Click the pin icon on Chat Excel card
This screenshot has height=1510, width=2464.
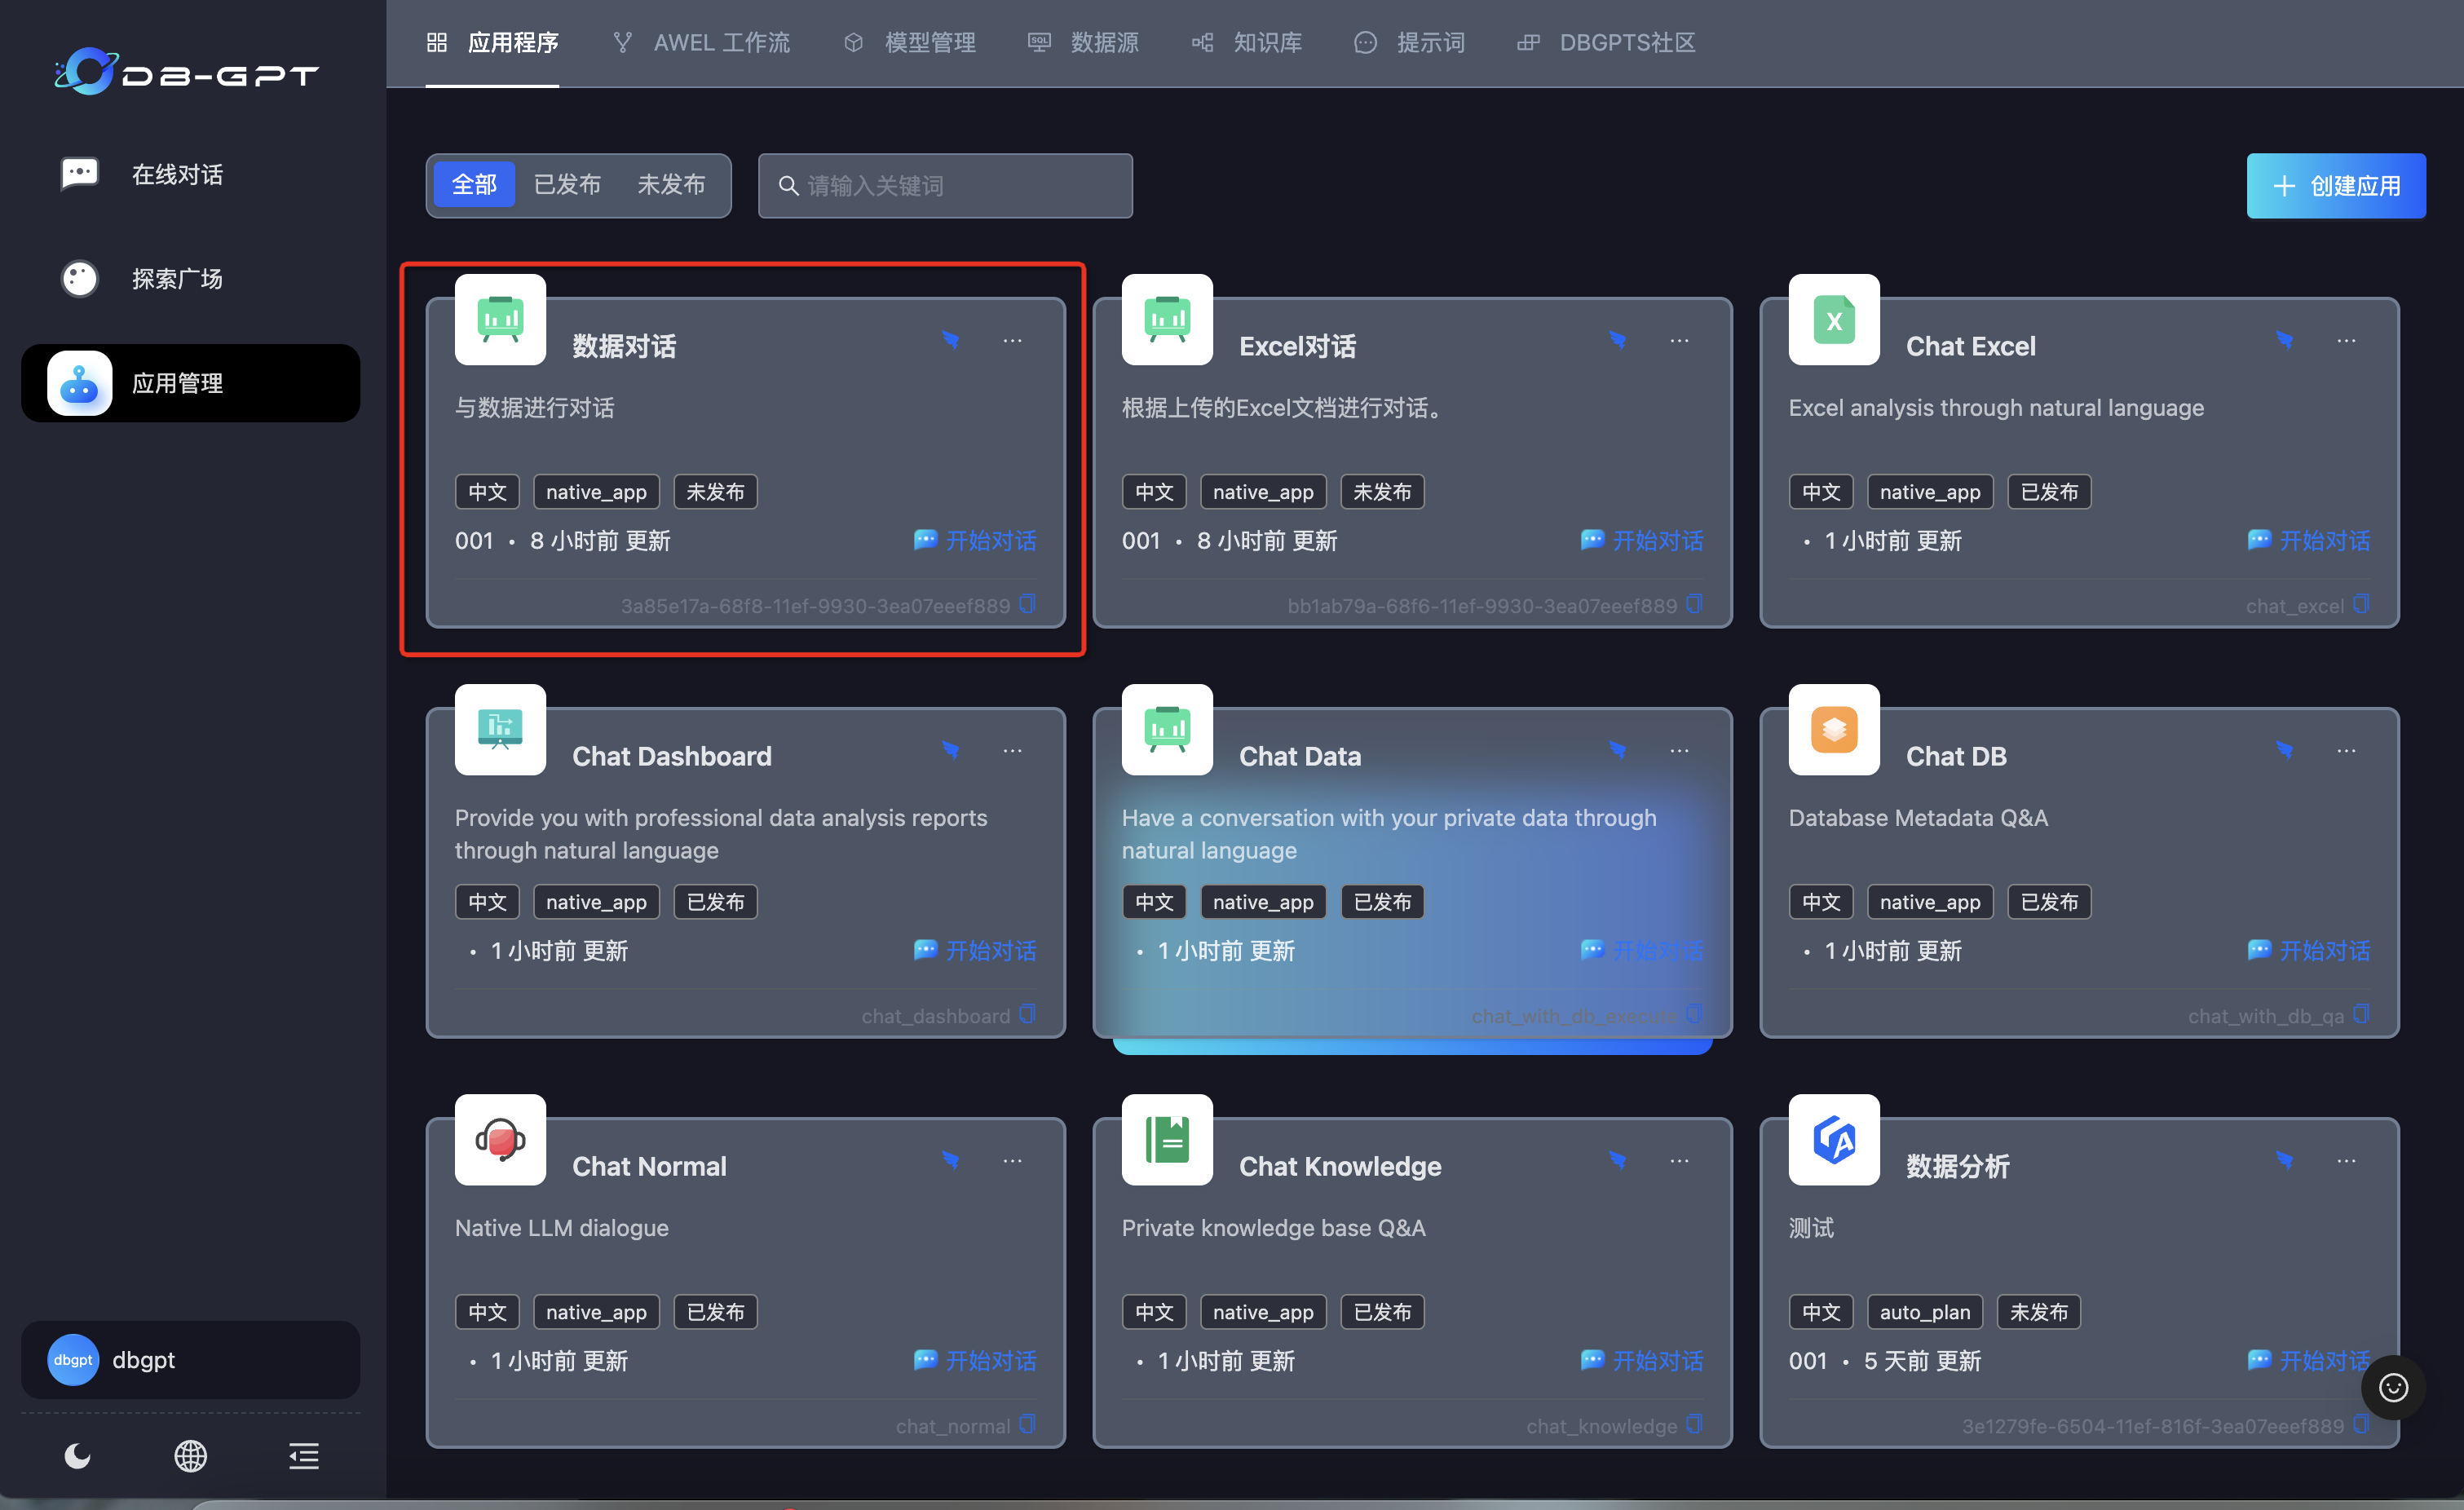(2284, 340)
